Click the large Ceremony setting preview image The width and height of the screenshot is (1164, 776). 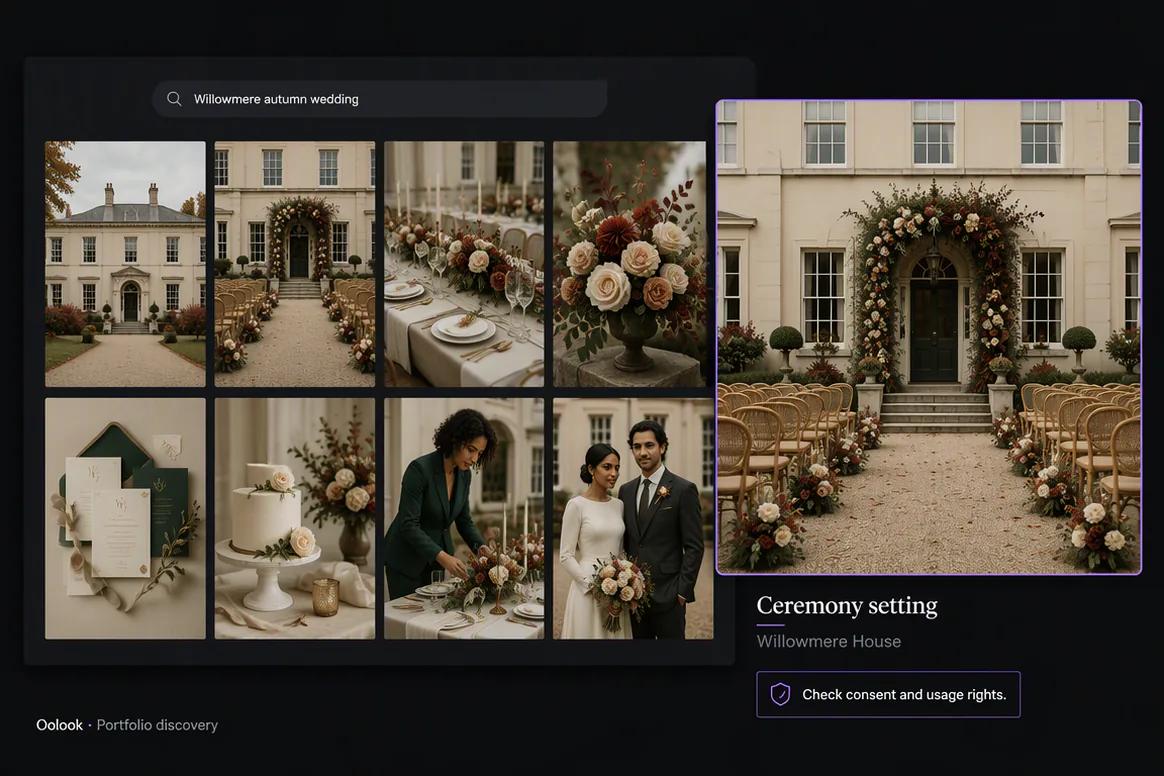coord(929,337)
